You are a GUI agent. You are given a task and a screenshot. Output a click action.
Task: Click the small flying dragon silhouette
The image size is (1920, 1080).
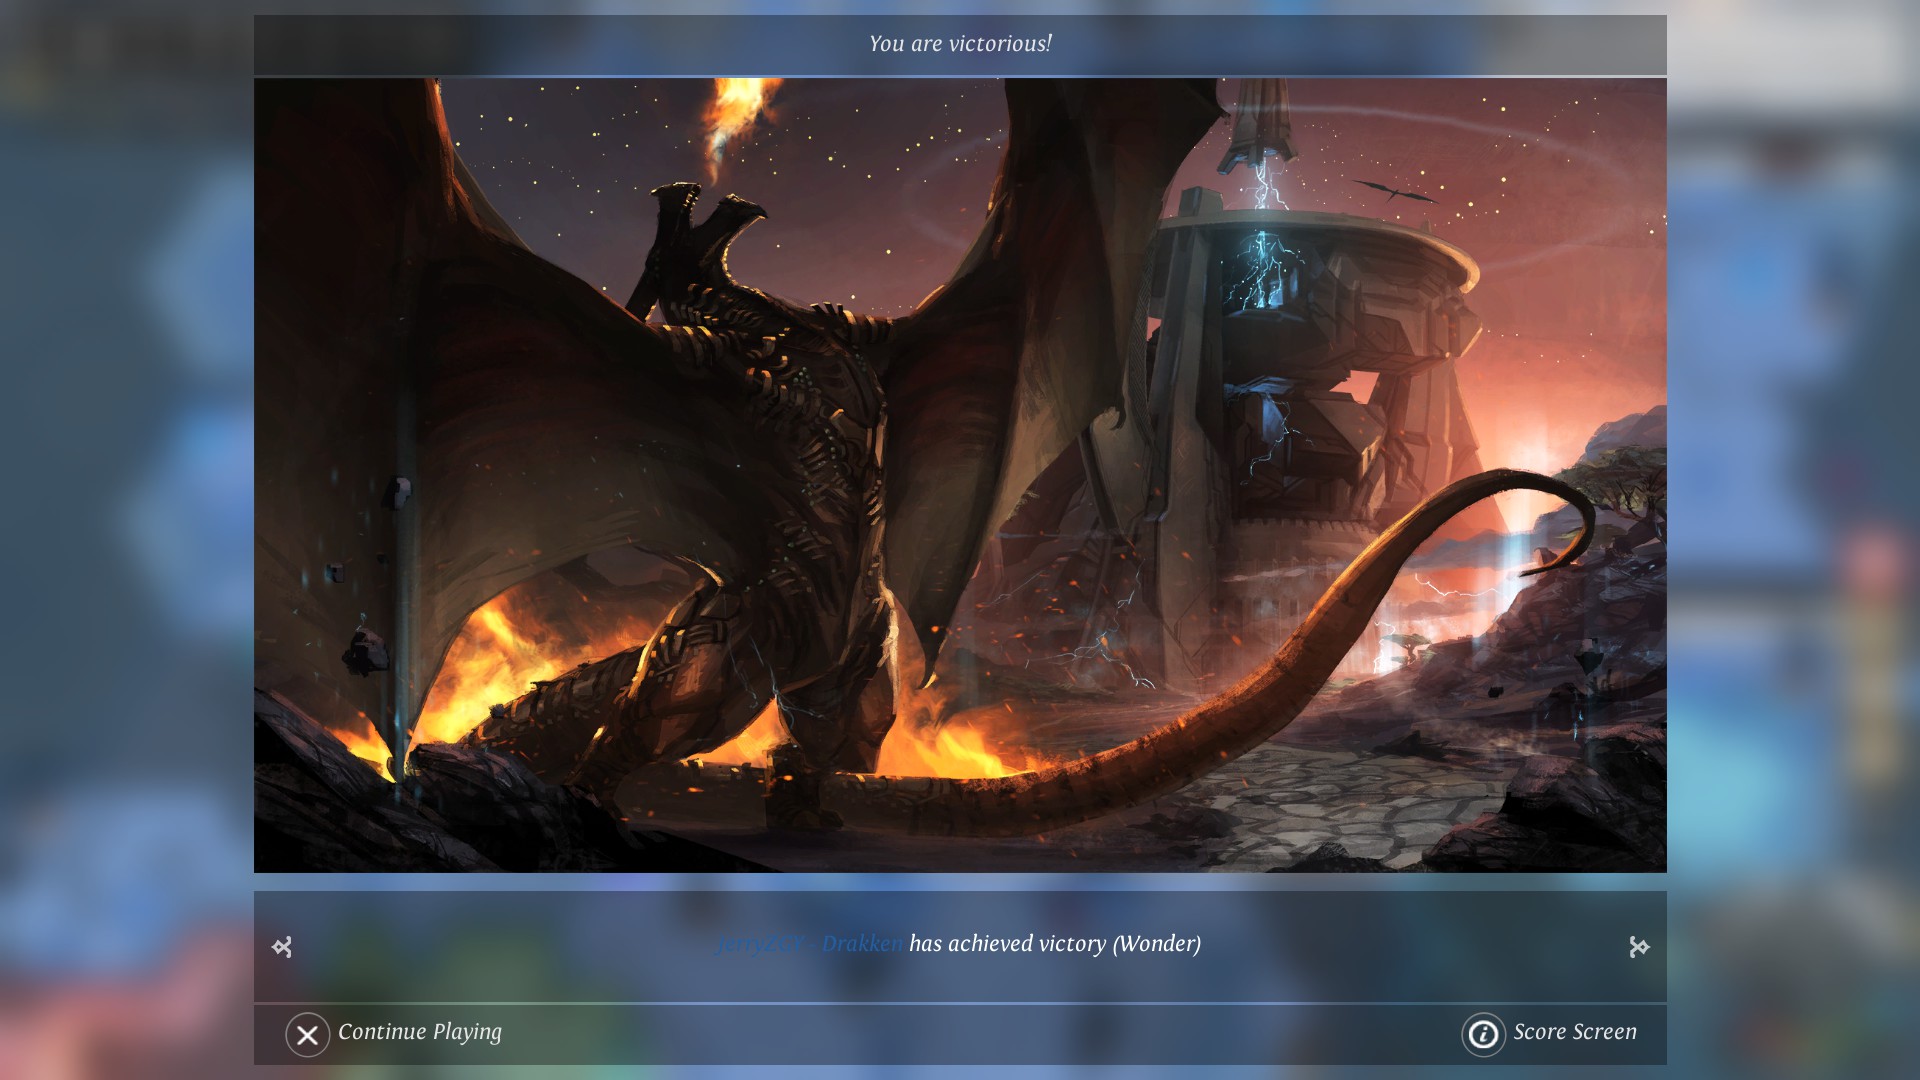1395,191
